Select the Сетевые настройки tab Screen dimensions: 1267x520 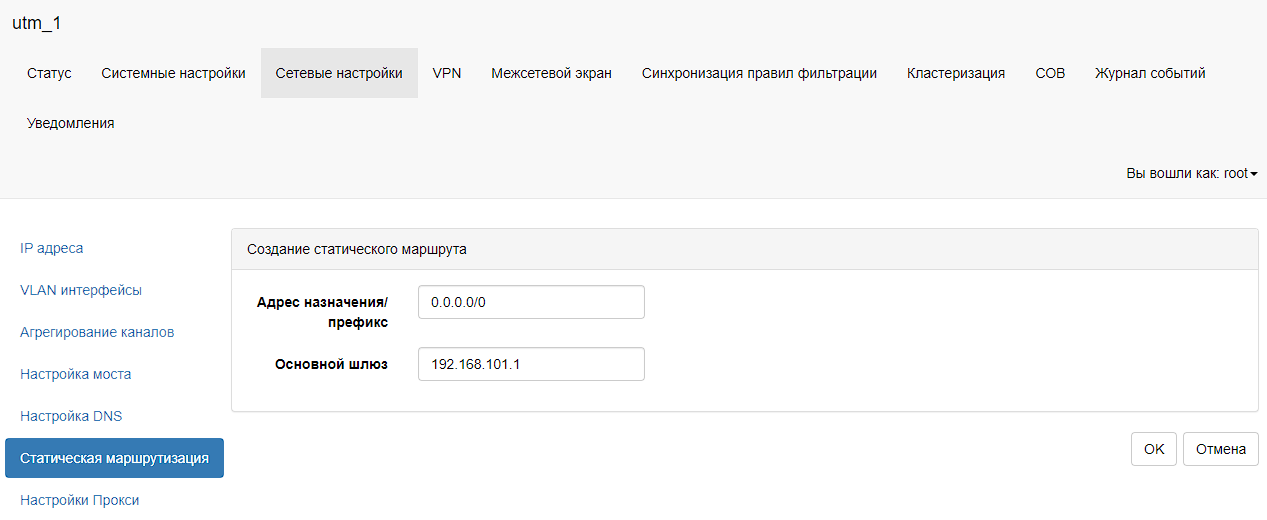pos(339,73)
